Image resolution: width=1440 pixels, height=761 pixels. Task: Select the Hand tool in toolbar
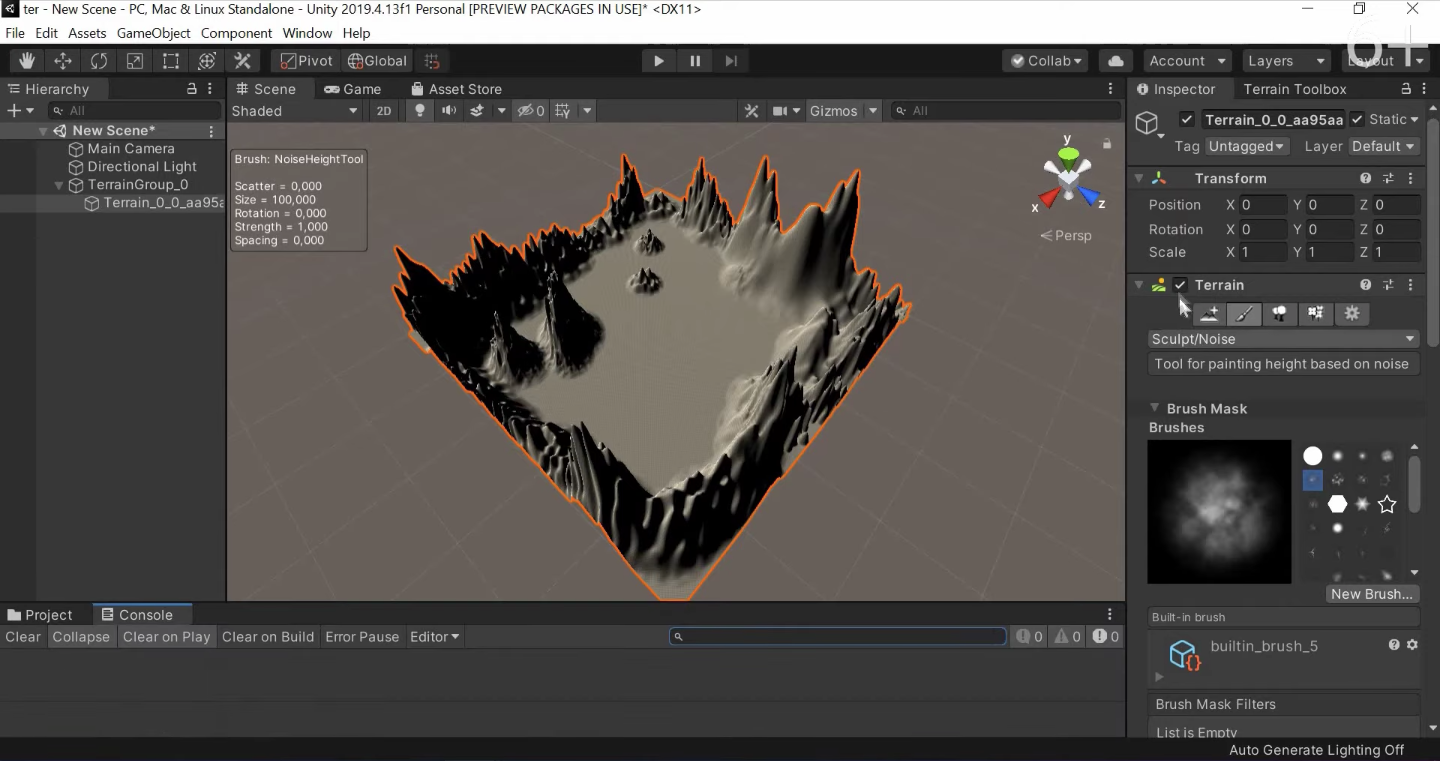click(26, 61)
